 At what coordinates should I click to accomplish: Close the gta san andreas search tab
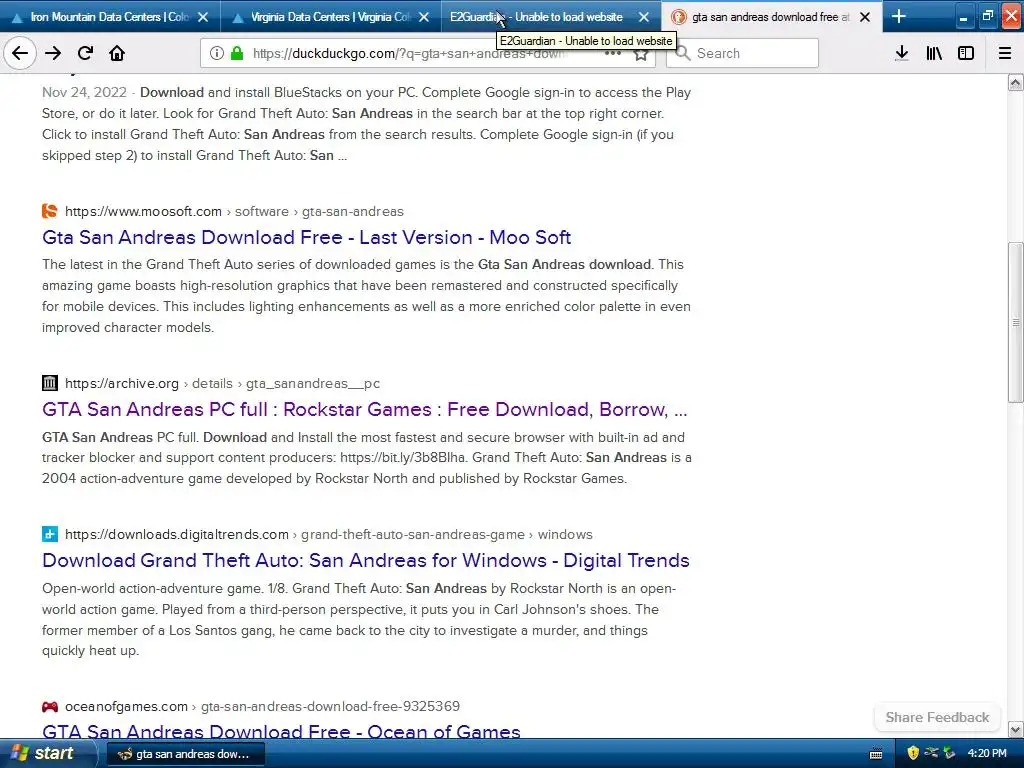tap(865, 17)
